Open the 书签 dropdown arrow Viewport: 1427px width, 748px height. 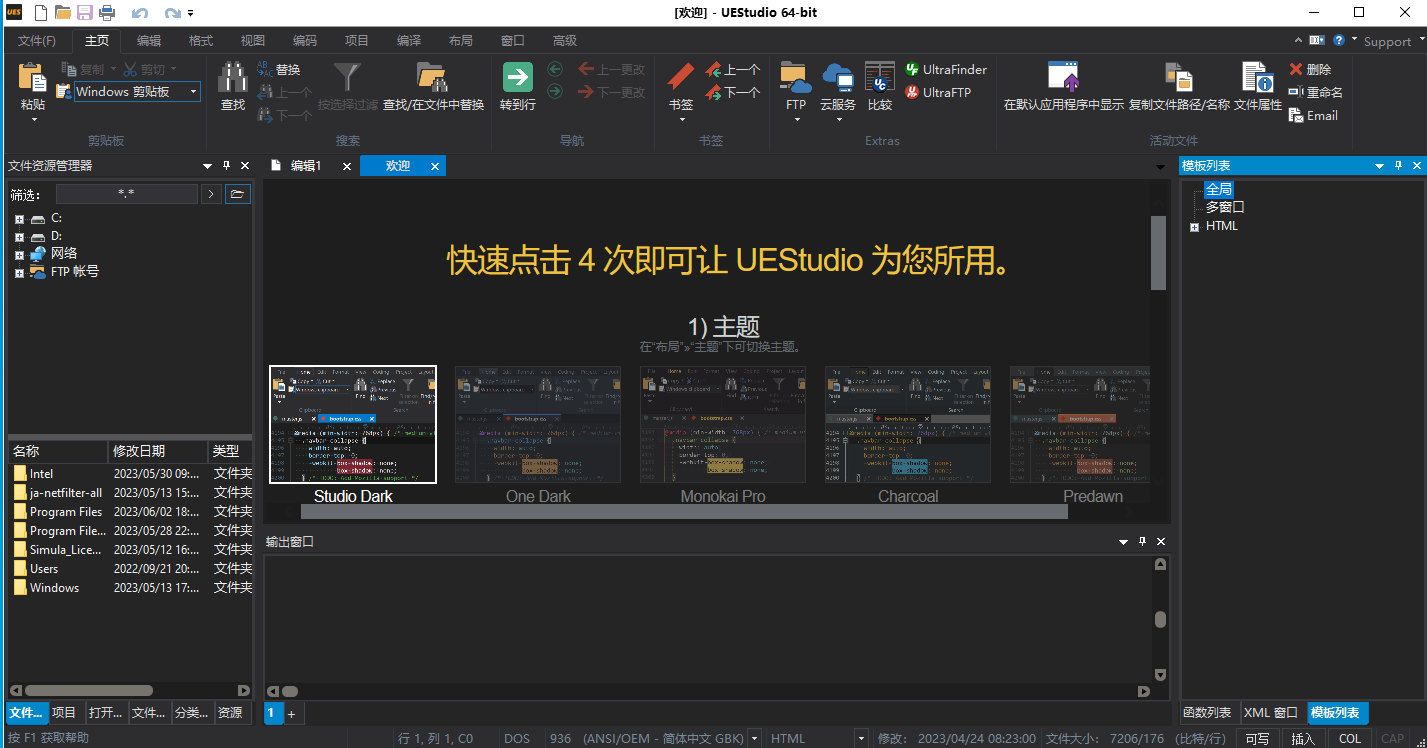point(681,119)
